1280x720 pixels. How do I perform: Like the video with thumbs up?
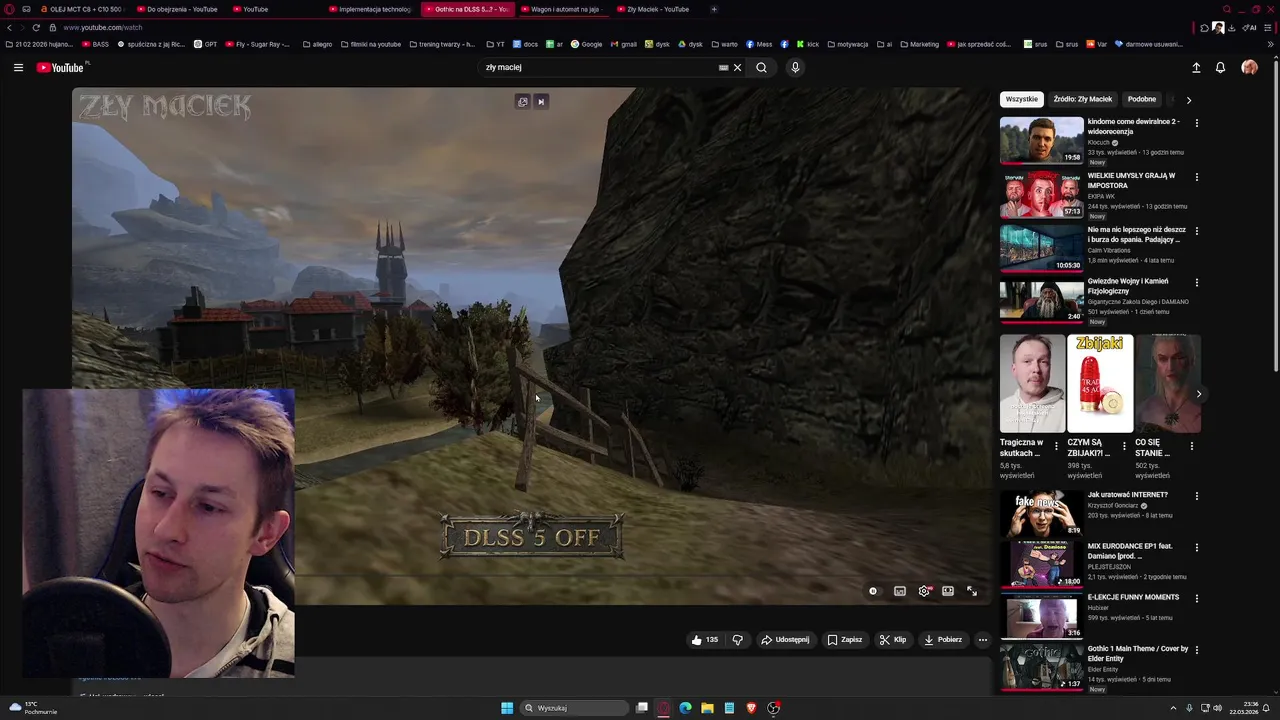point(705,640)
